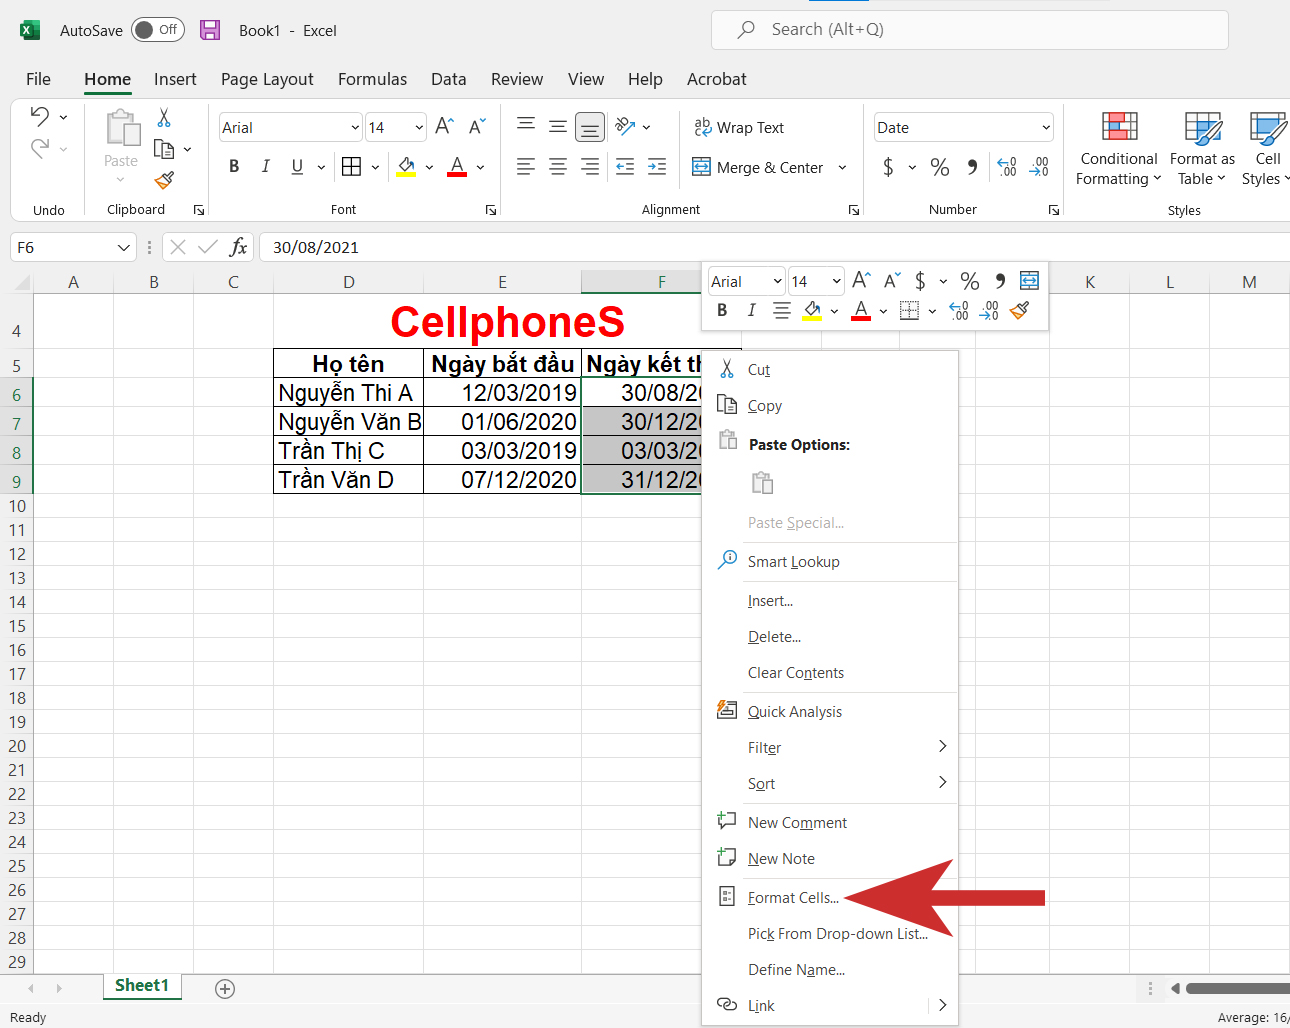This screenshot has height=1028, width=1290.
Task: Open the font size dropdown in ribbon
Action: pyautogui.click(x=419, y=127)
